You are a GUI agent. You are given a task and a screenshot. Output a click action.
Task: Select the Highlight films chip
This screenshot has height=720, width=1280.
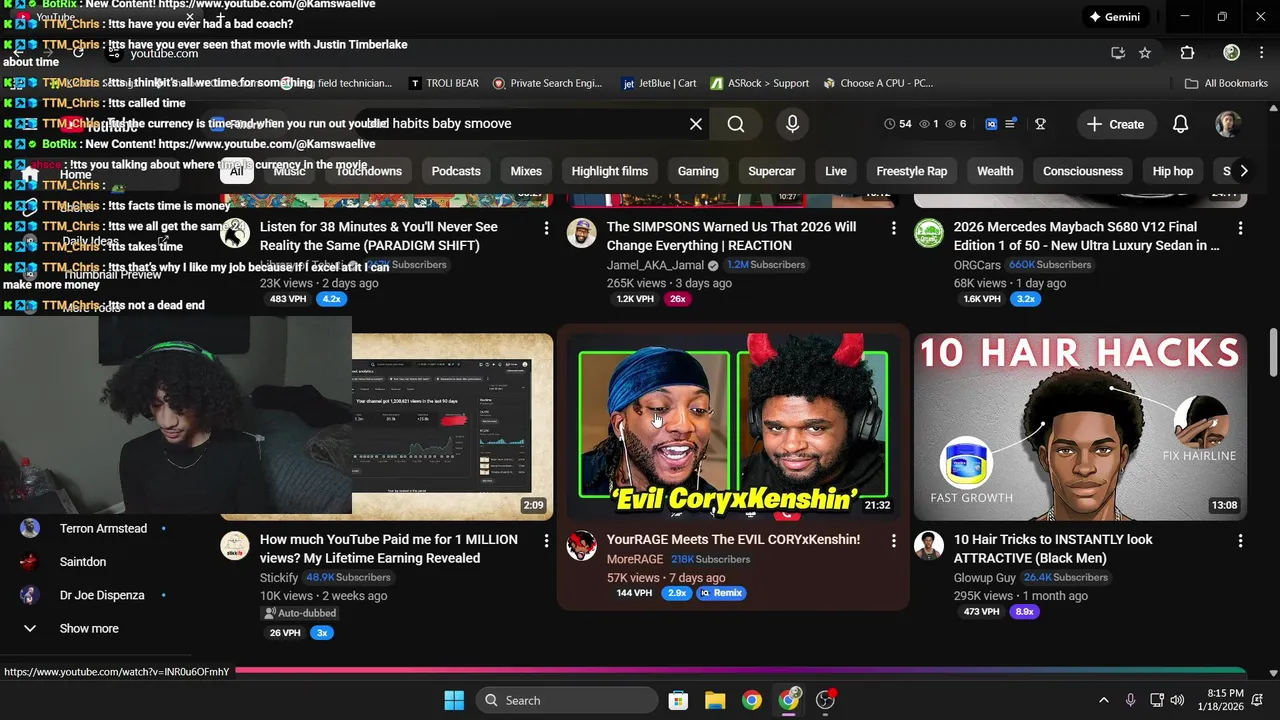coord(610,171)
